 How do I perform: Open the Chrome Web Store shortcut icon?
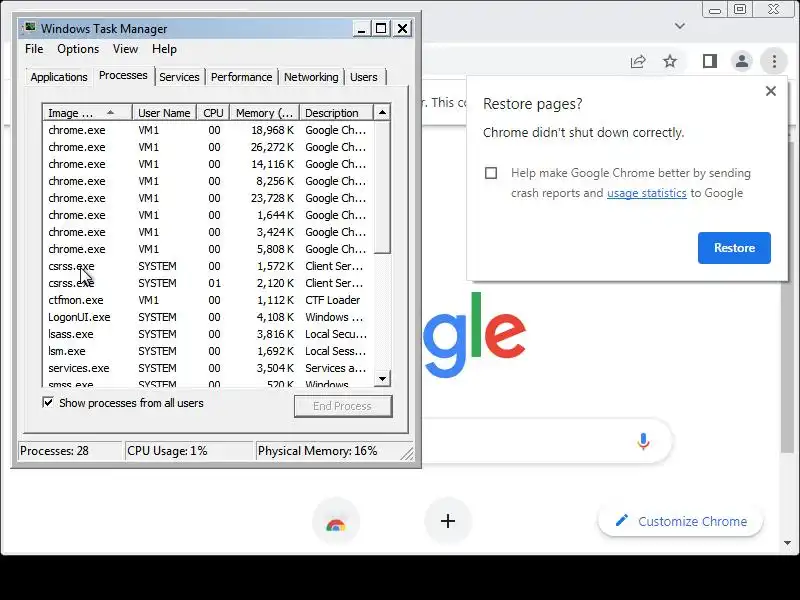[336, 521]
